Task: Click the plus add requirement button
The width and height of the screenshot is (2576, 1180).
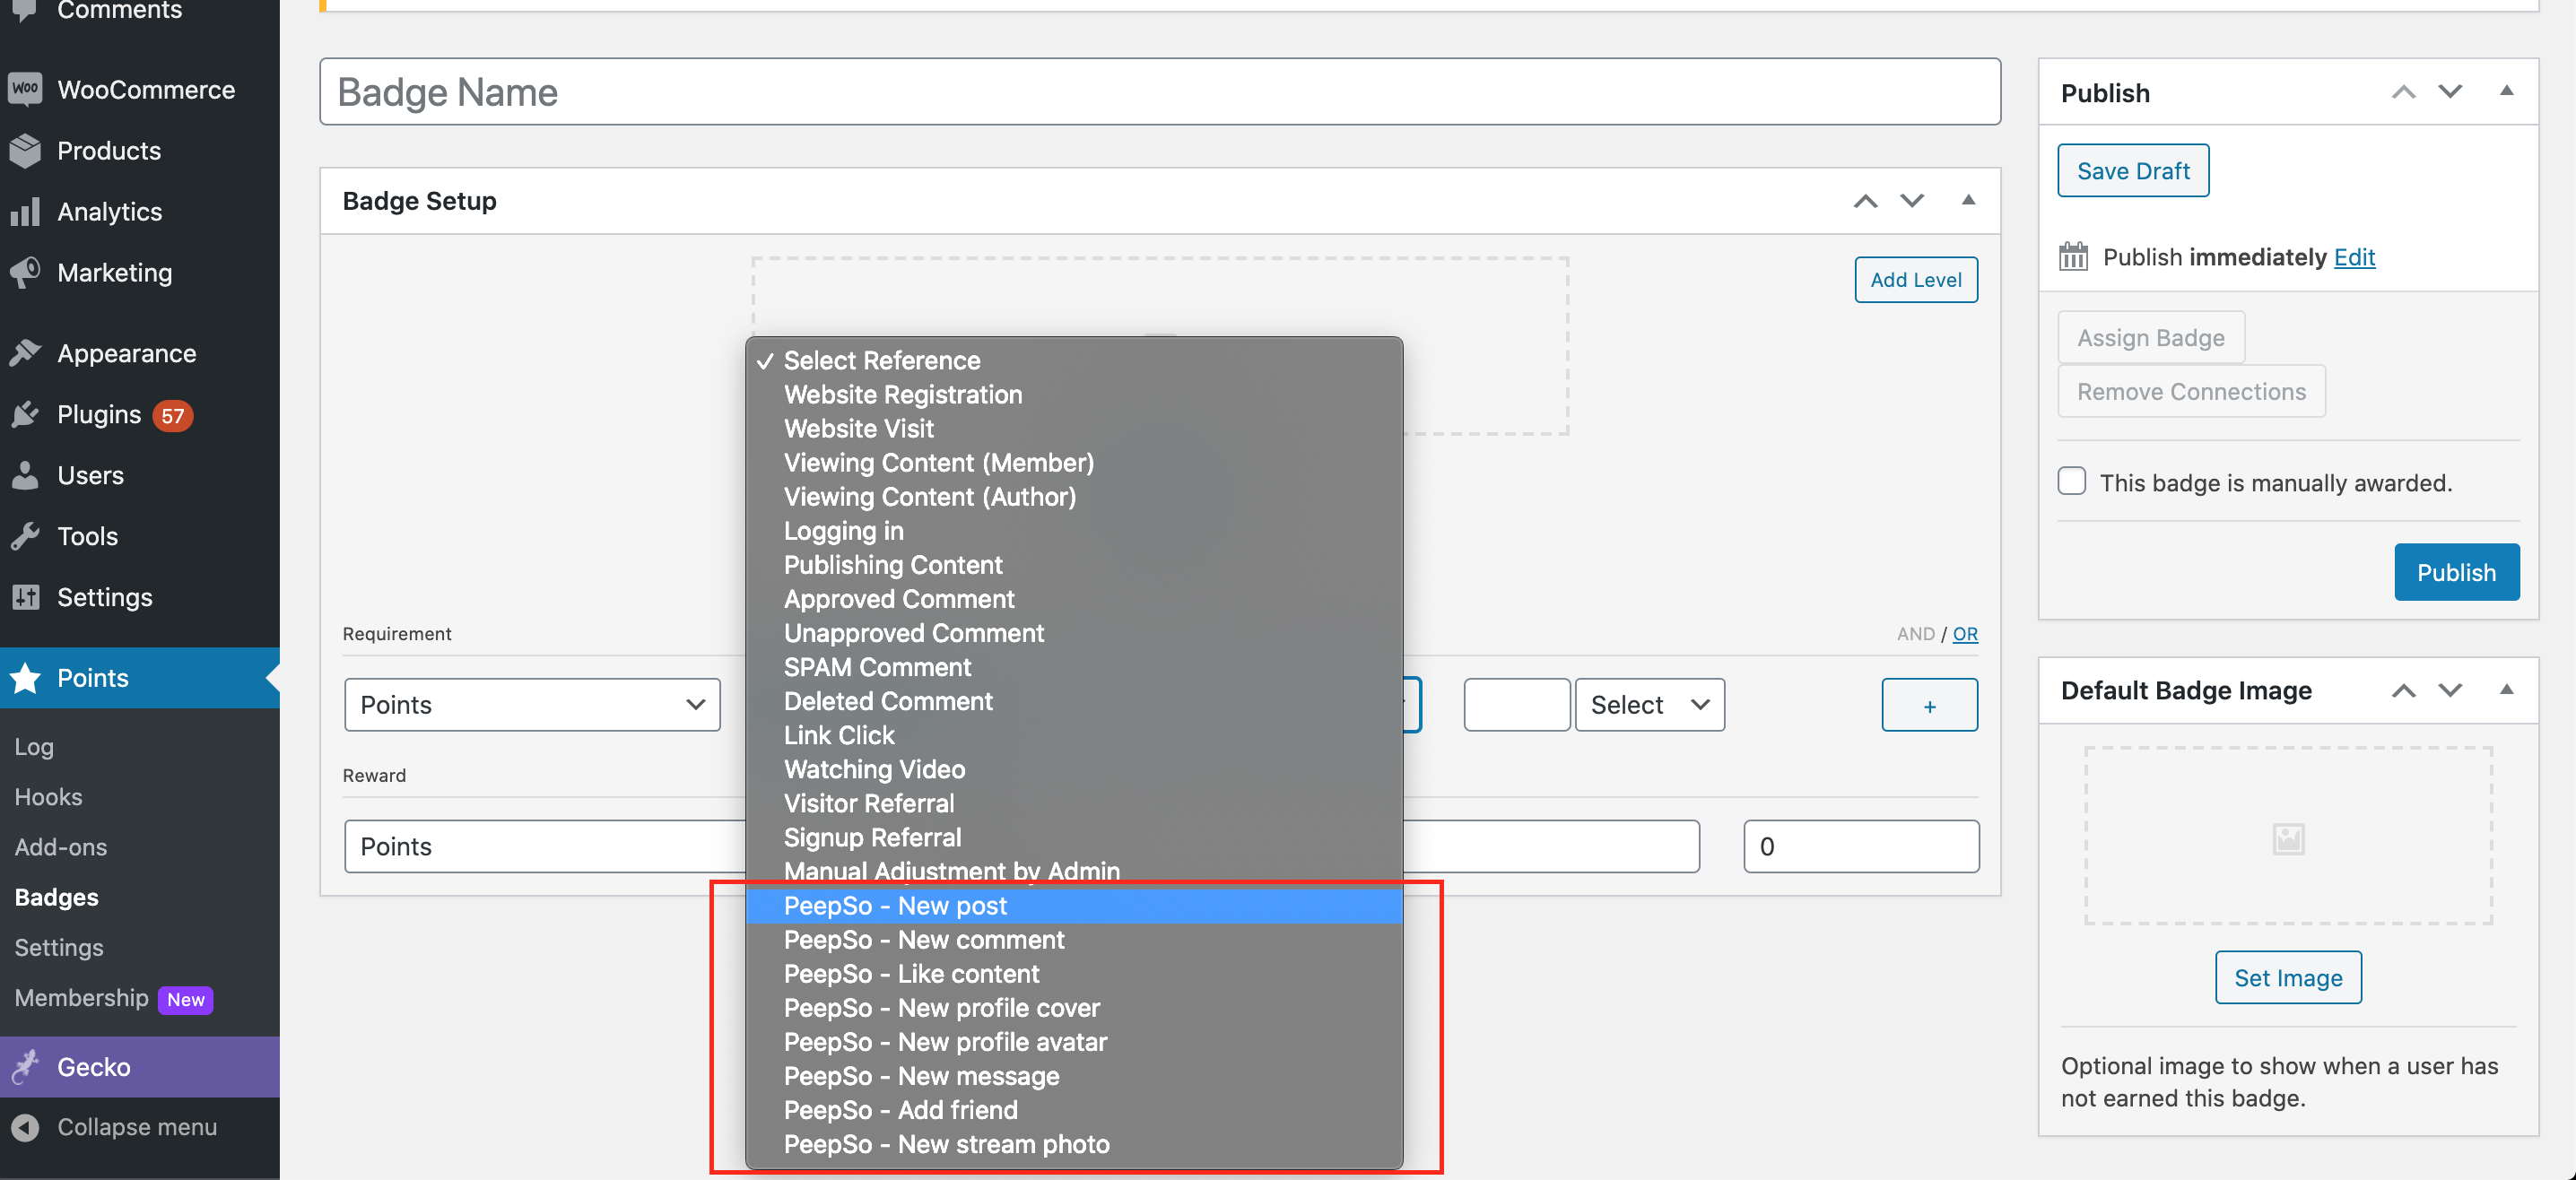Action: point(1929,704)
